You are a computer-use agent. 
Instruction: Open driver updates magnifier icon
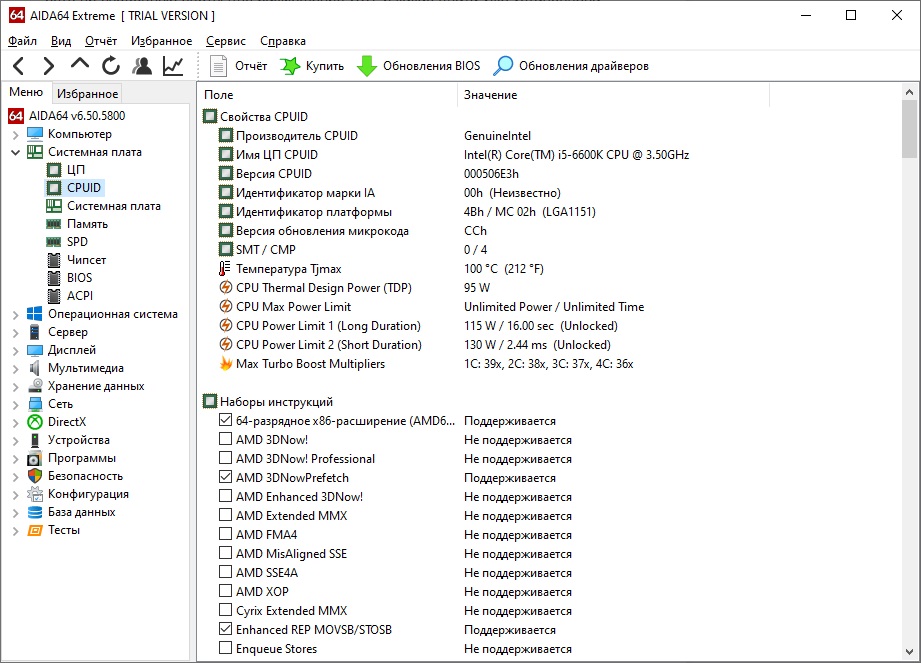coord(504,66)
